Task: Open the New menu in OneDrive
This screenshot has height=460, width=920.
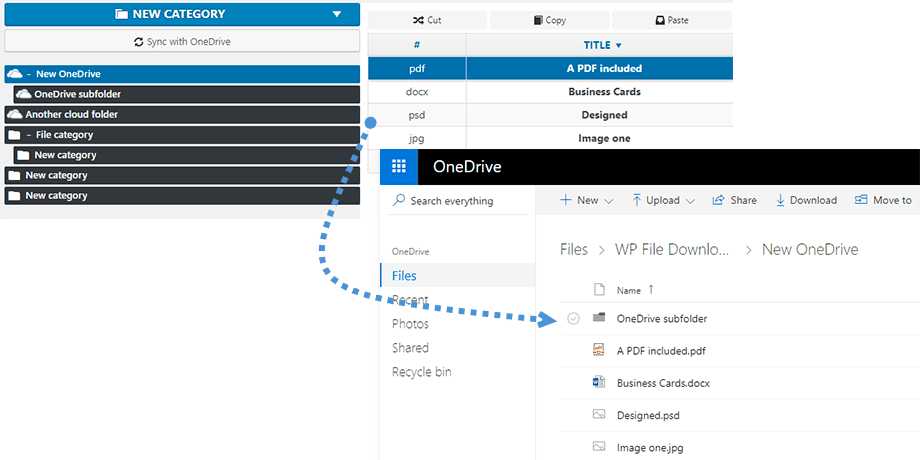Action: click(x=586, y=200)
